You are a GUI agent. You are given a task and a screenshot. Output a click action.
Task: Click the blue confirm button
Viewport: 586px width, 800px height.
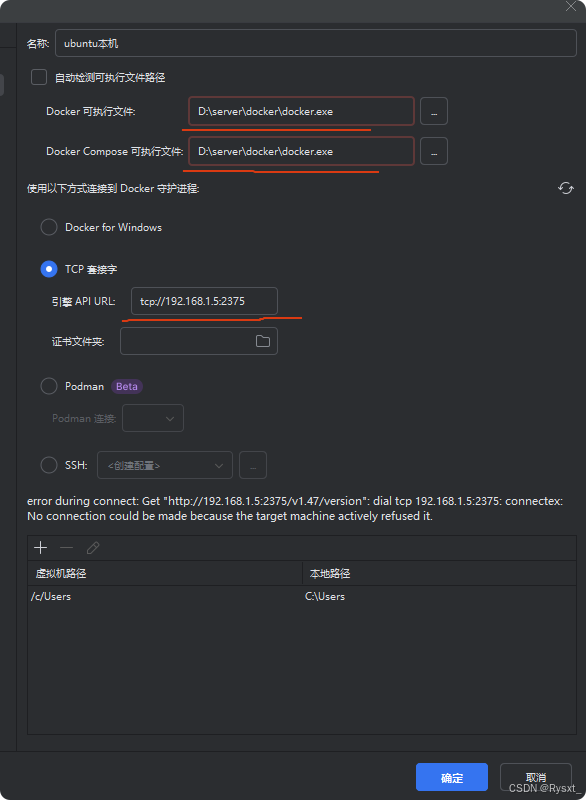tap(452, 777)
